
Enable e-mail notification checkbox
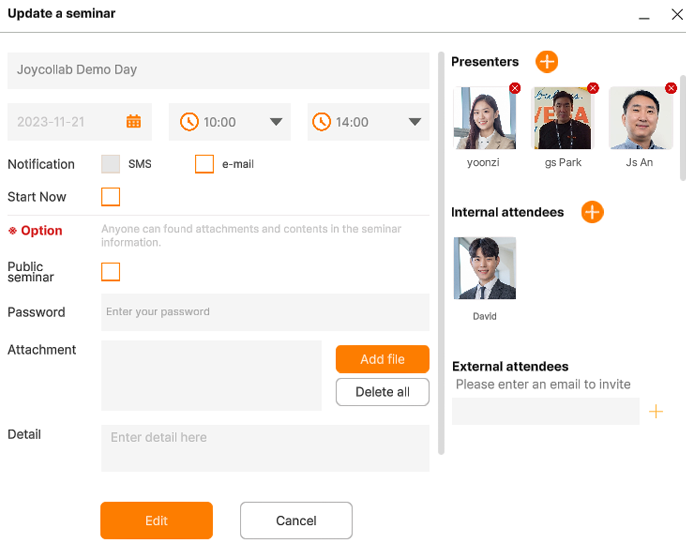pyautogui.click(x=204, y=164)
